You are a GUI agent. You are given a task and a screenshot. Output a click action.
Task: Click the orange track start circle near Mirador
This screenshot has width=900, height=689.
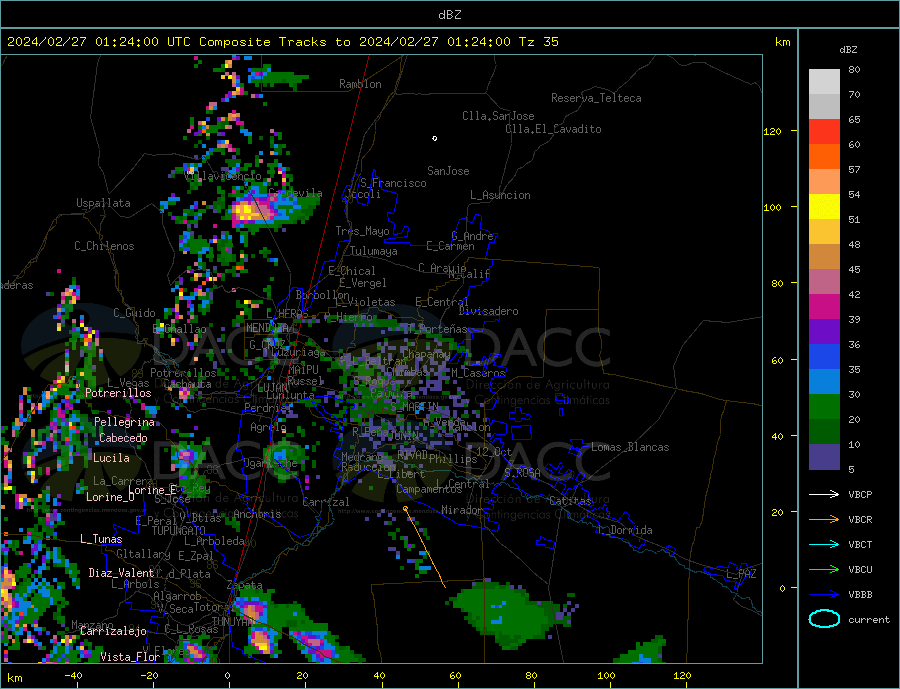tap(405, 509)
